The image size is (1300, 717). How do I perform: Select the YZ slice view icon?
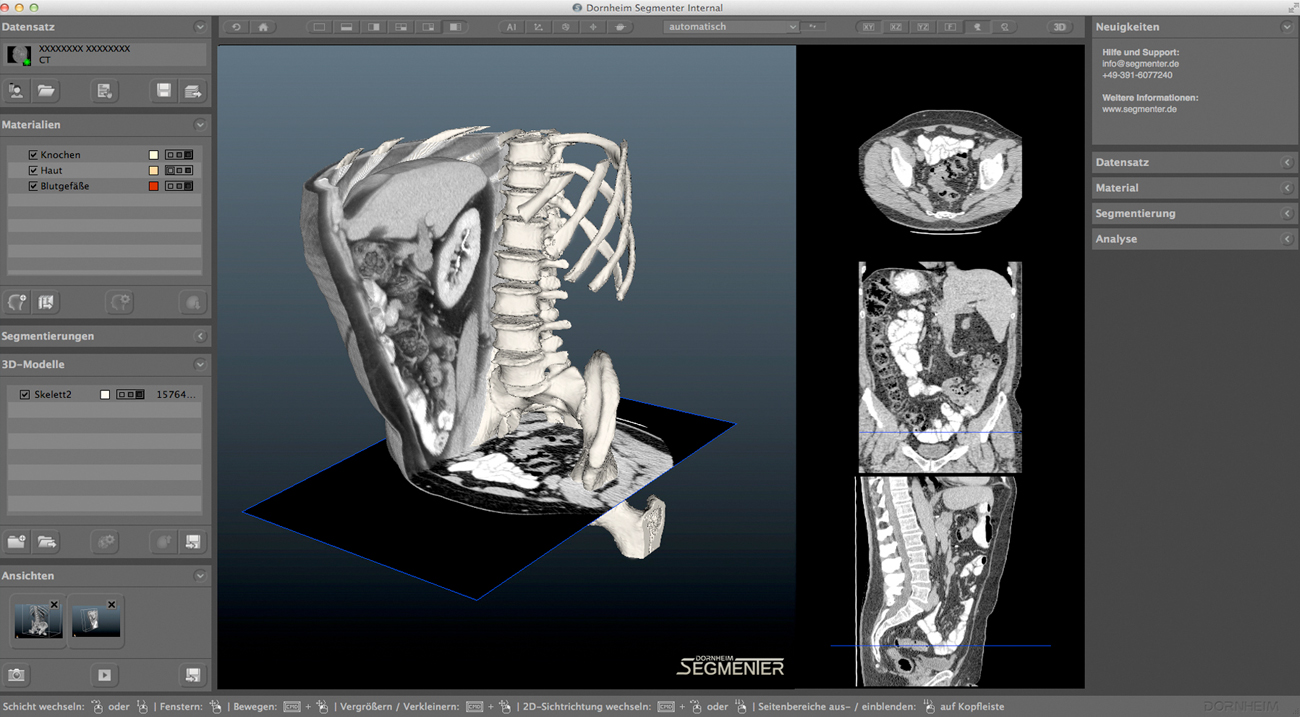click(x=923, y=27)
